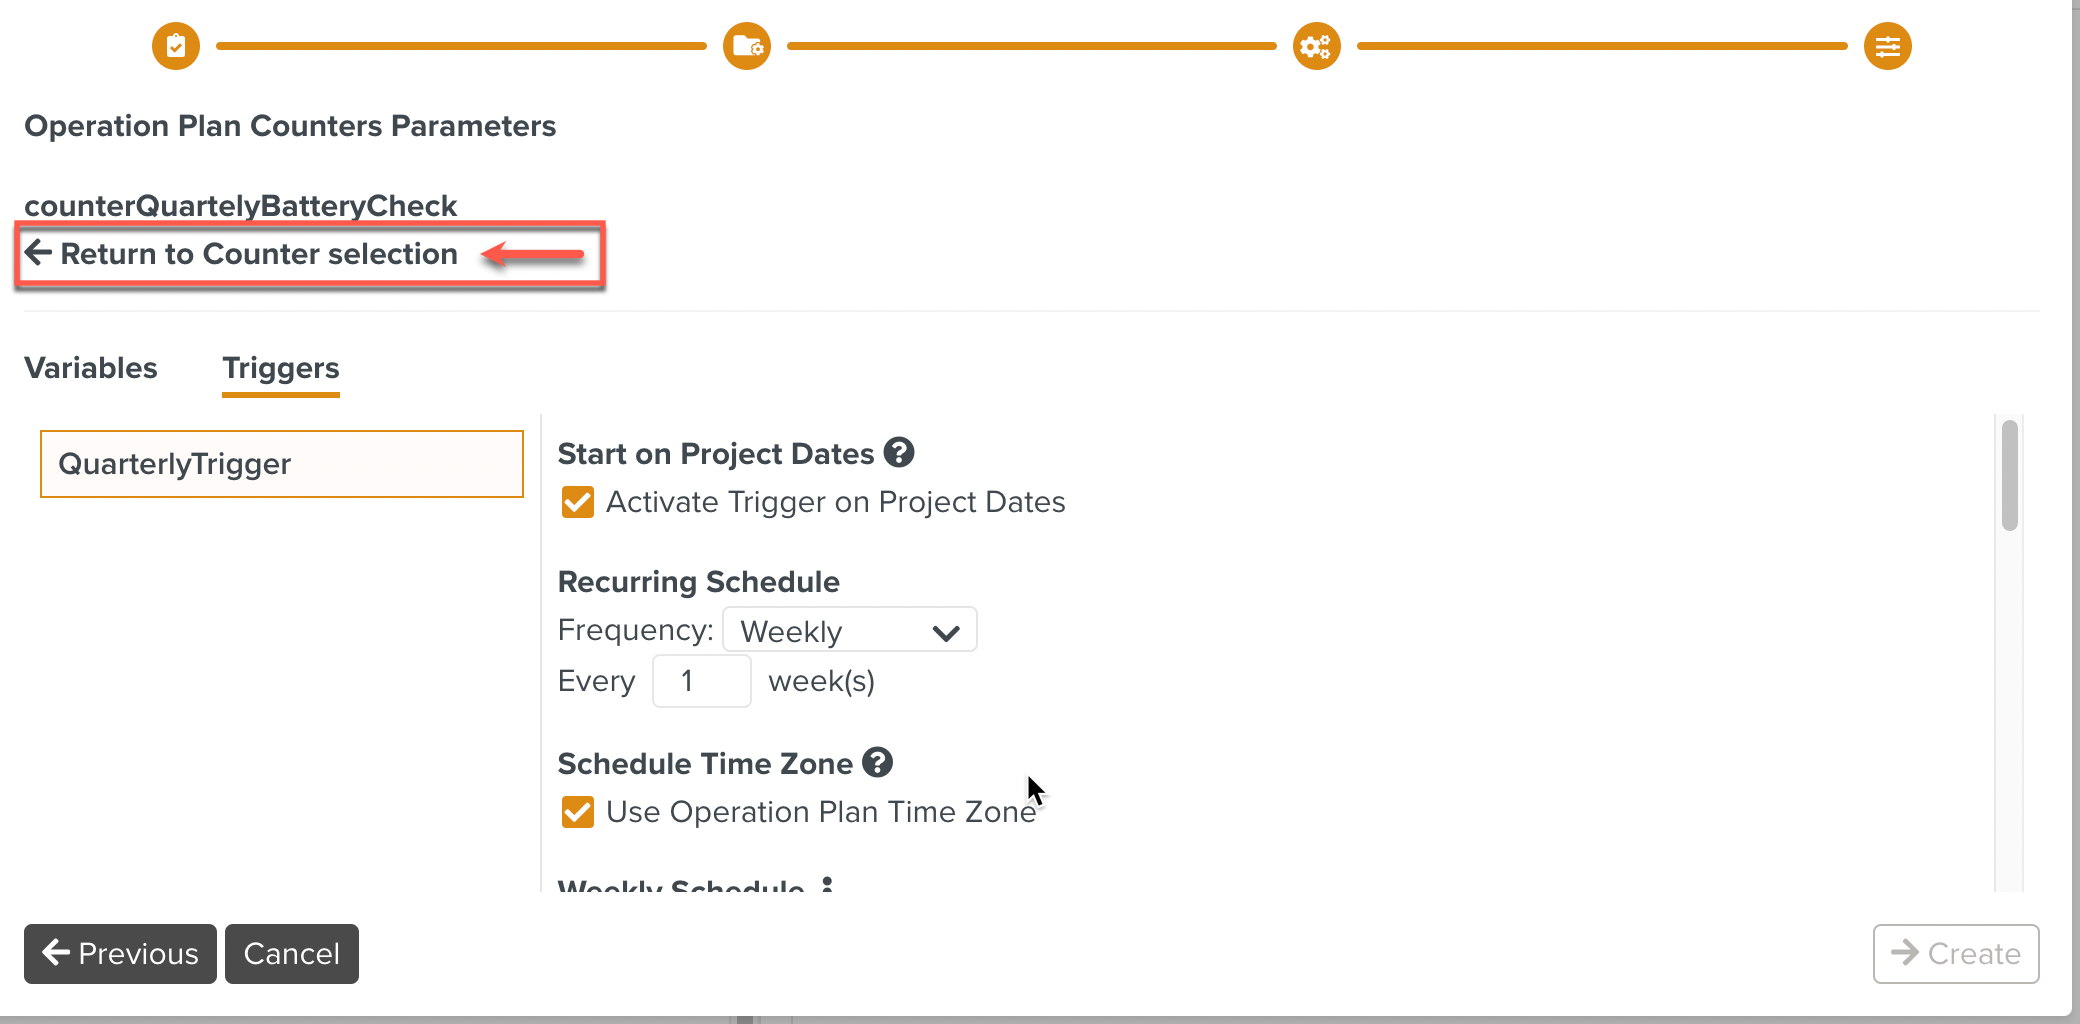
Task: Toggle Use Operation Plan Time Zone checkbox
Action: tap(578, 812)
